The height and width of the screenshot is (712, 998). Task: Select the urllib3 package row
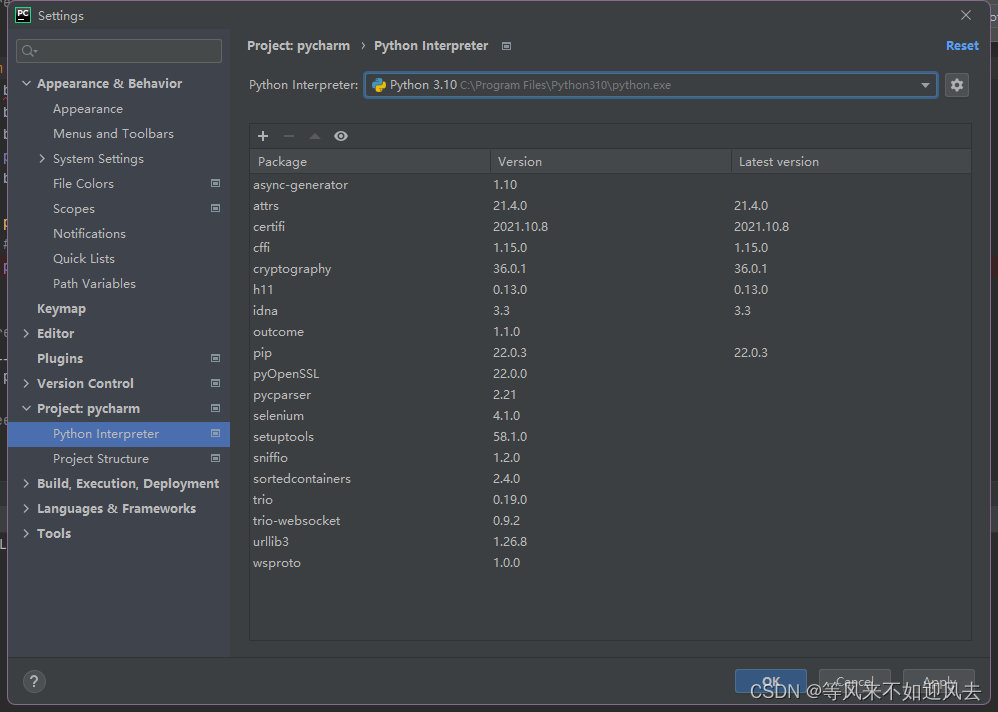[610, 541]
